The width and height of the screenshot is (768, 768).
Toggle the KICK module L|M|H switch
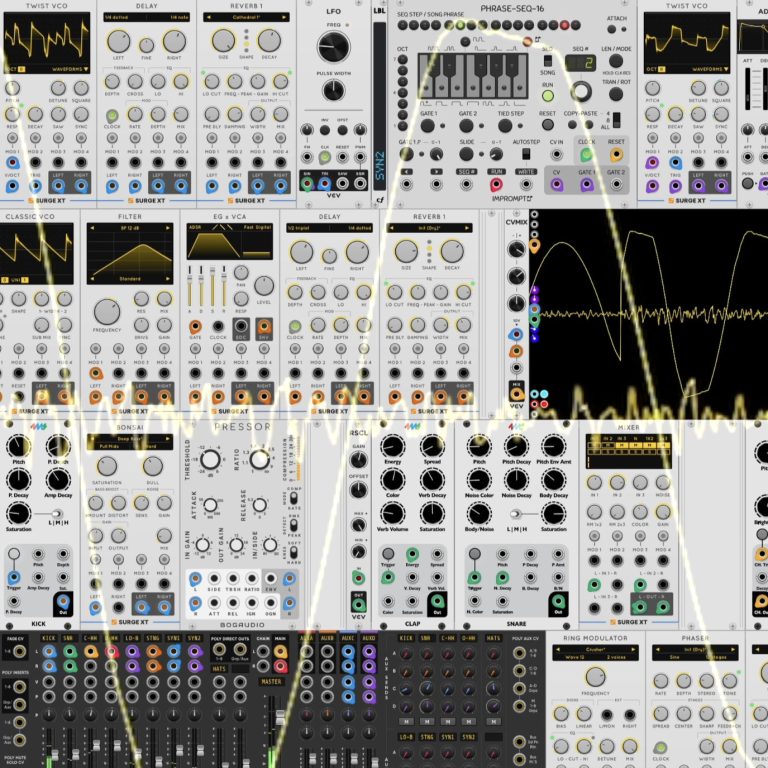point(57,513)
